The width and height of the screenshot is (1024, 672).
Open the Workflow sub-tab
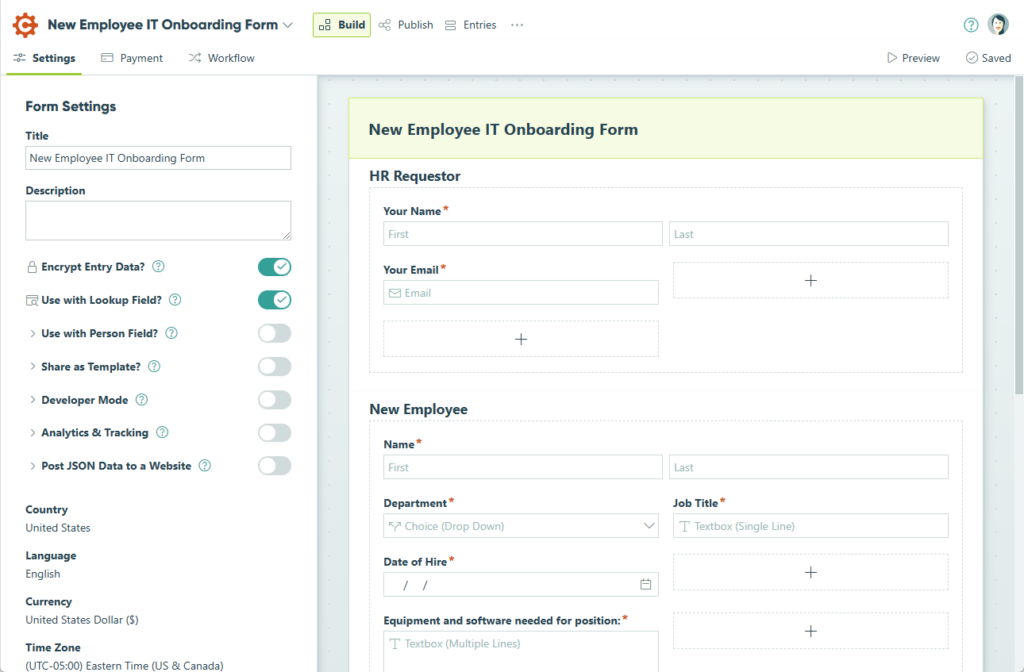coord(221,58)
